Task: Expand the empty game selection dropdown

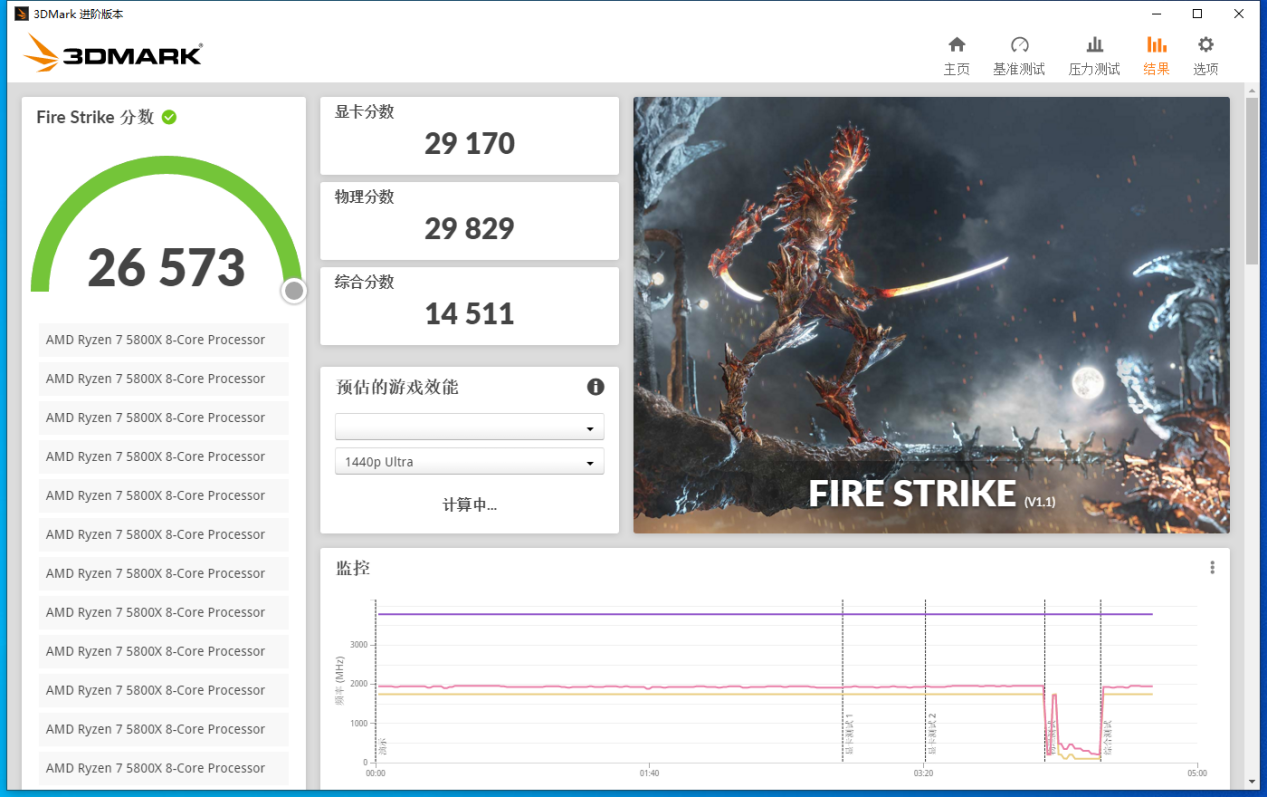Action: tap(469, 427)
